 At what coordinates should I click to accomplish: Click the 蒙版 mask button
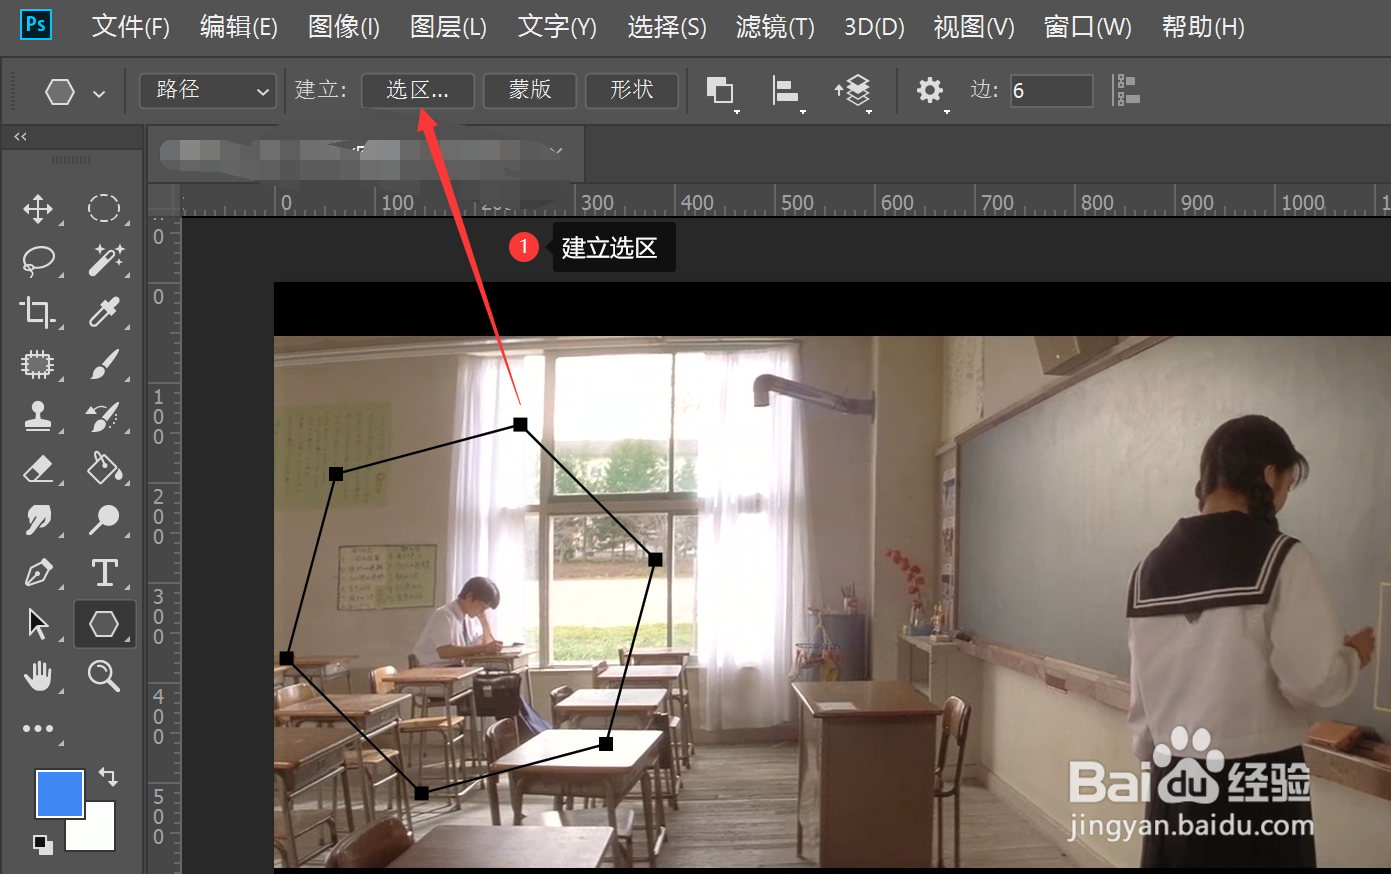(530, 90)
